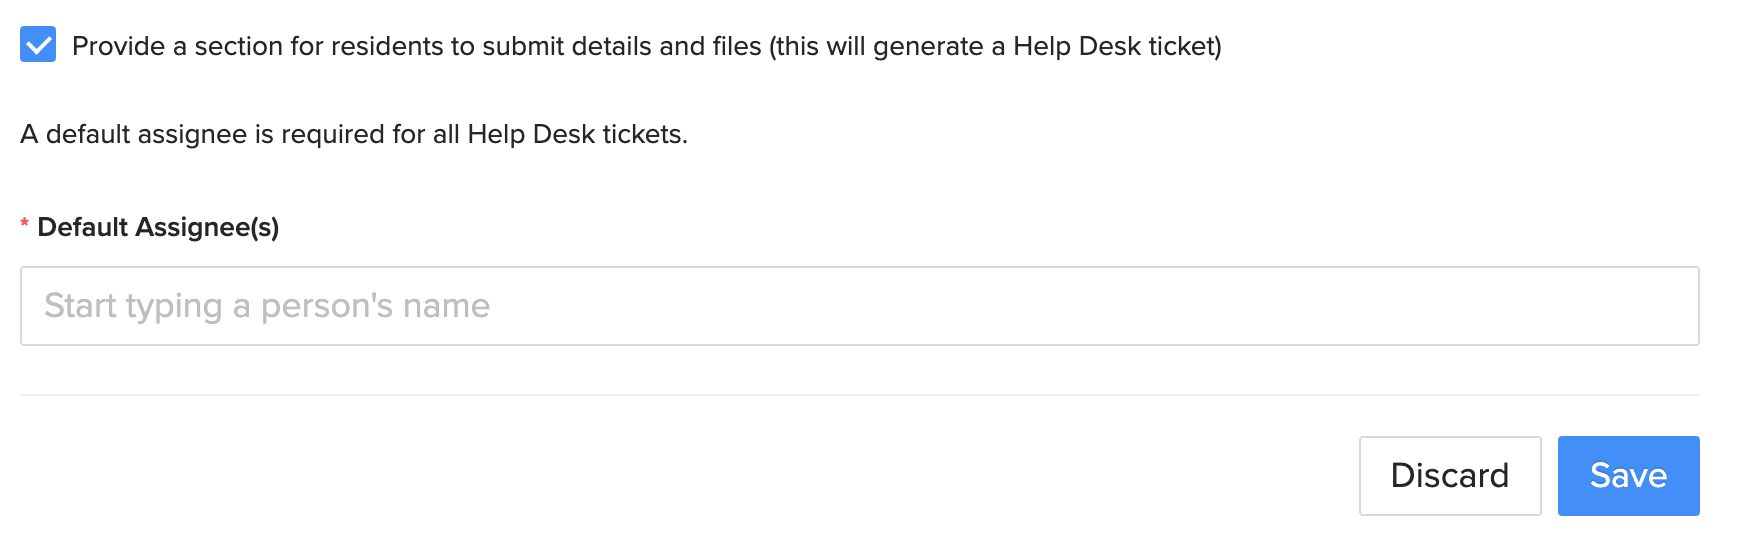
Task: Click the 'Default Assignee(s)' field label
Action: pyautogui.click(x=158, y=227)
